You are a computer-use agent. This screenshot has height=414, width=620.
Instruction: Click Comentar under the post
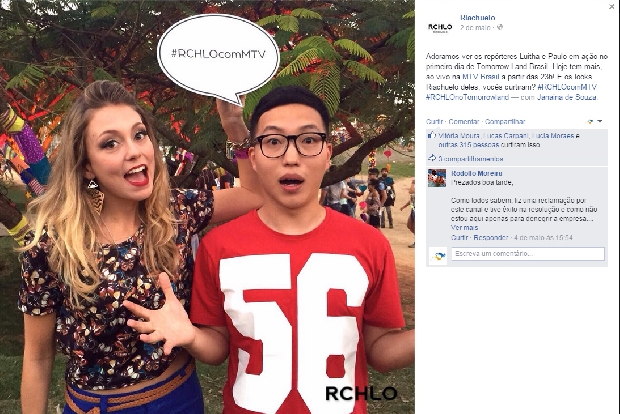pyautogui.click(x=463, y=121)
